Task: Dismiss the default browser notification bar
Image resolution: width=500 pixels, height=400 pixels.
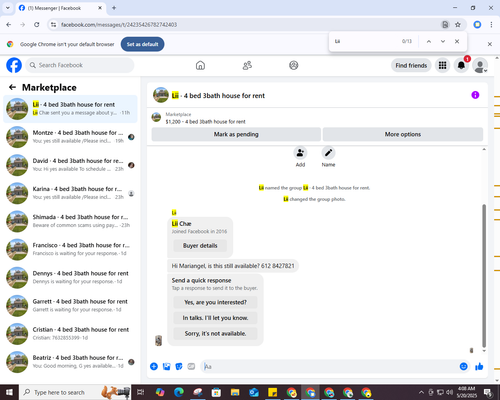Action: (x=490, y=44)
